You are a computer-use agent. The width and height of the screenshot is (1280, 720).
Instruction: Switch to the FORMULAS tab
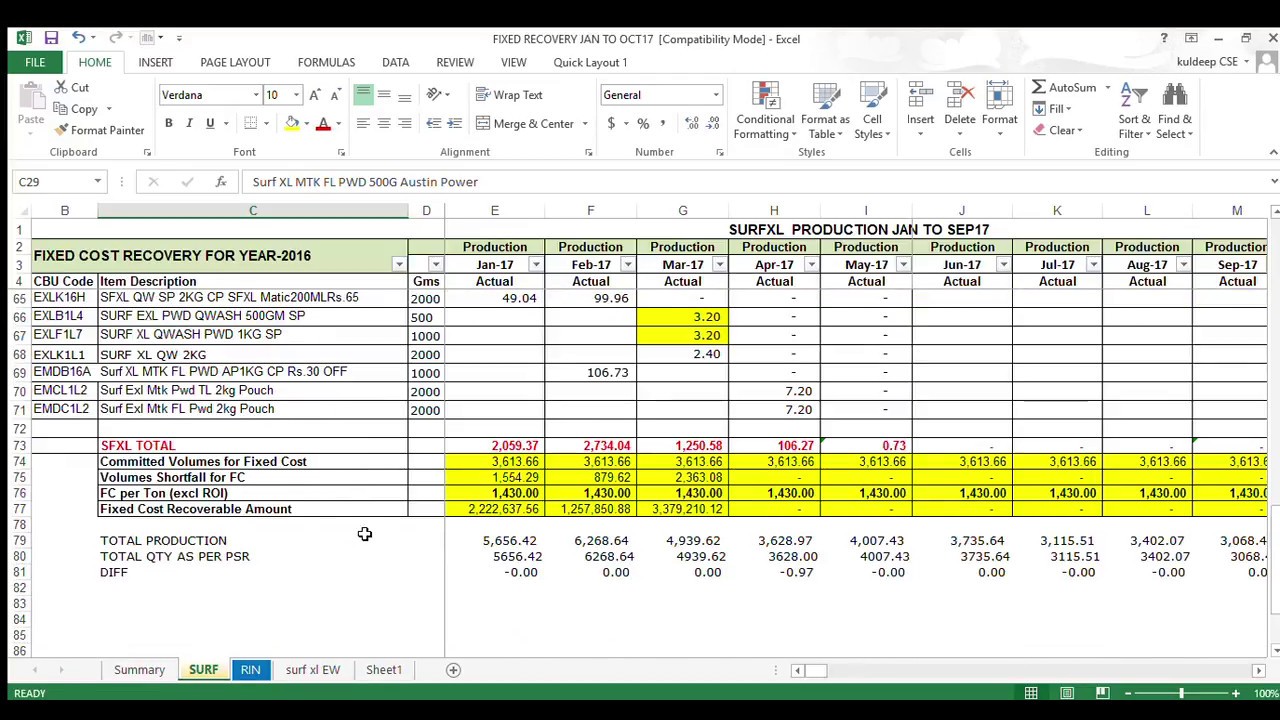tap(326, 62)
